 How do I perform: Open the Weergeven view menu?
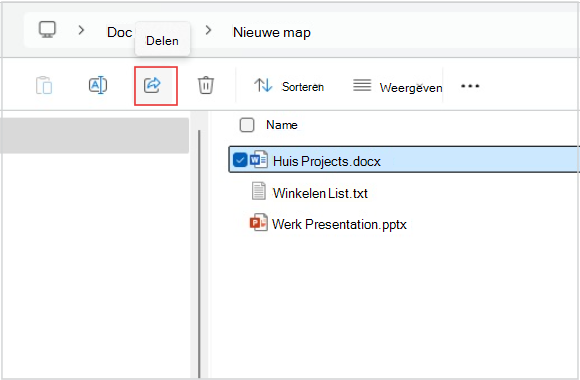pos(398,87)
